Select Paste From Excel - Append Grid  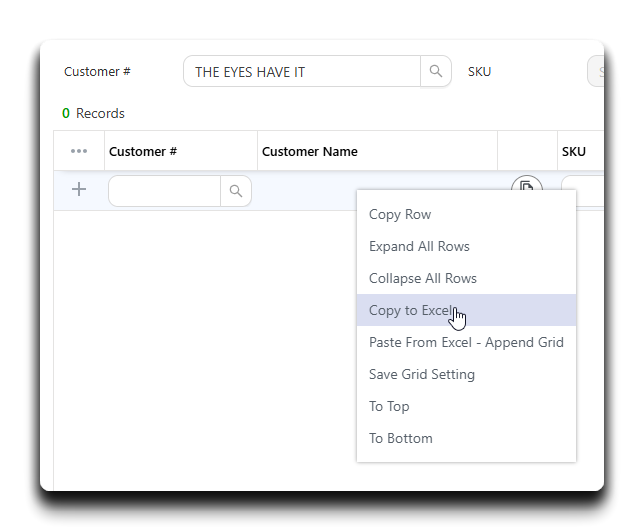point(466,342)
